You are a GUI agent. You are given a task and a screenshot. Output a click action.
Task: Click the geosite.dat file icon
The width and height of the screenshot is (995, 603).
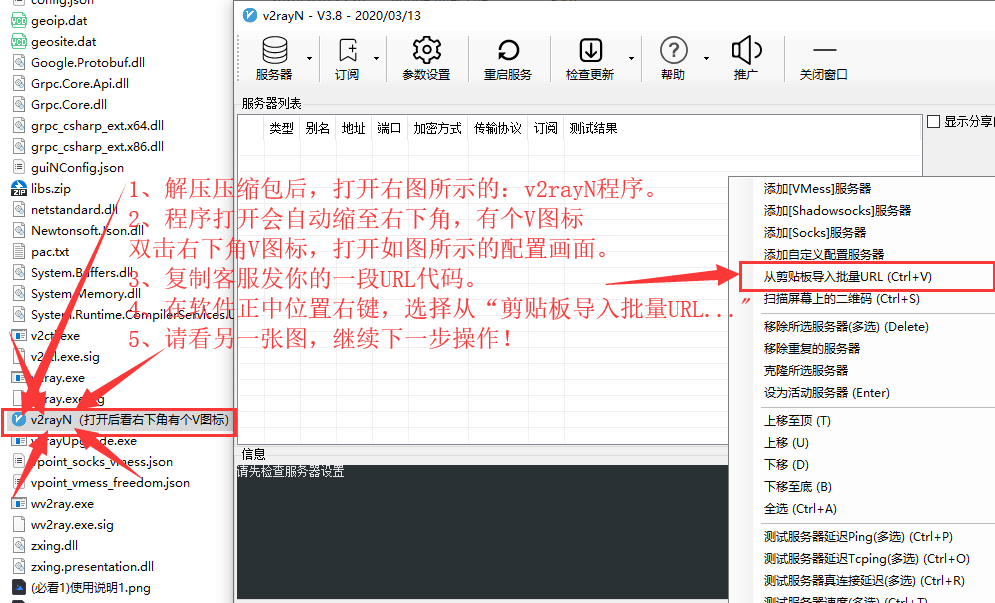pos(18,42)
